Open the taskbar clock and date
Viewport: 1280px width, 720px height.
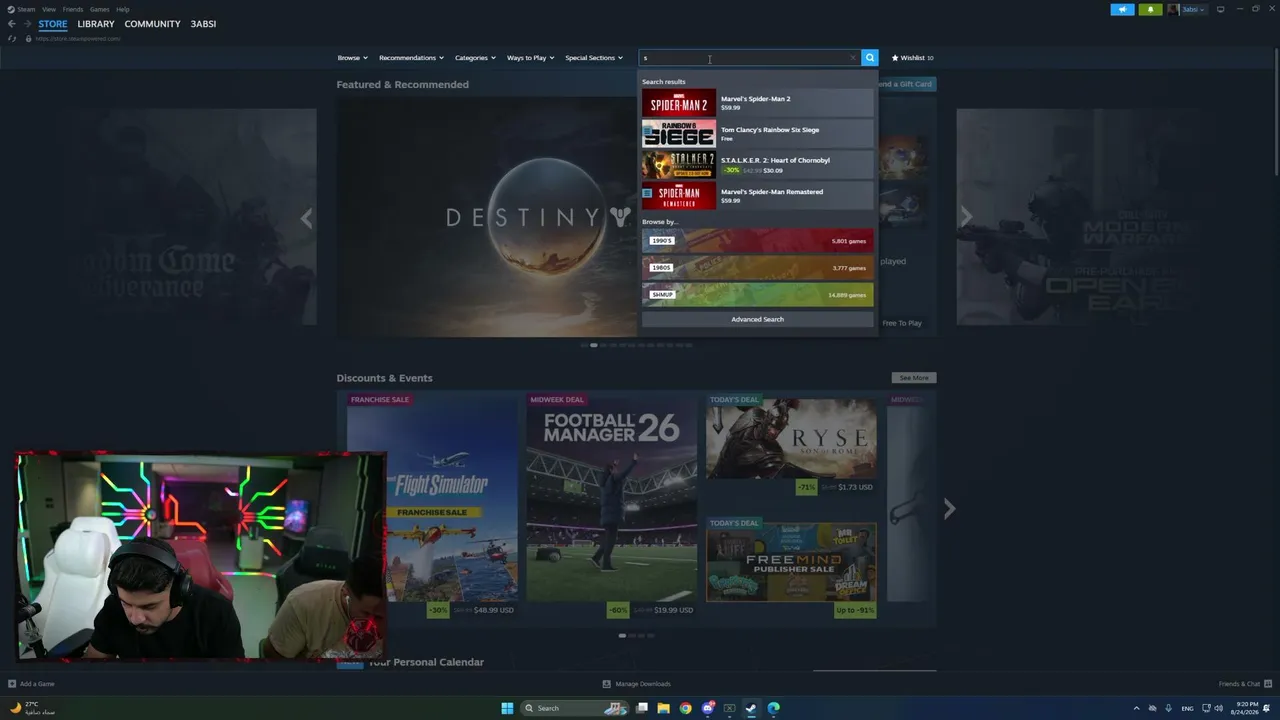point(1246,708)
